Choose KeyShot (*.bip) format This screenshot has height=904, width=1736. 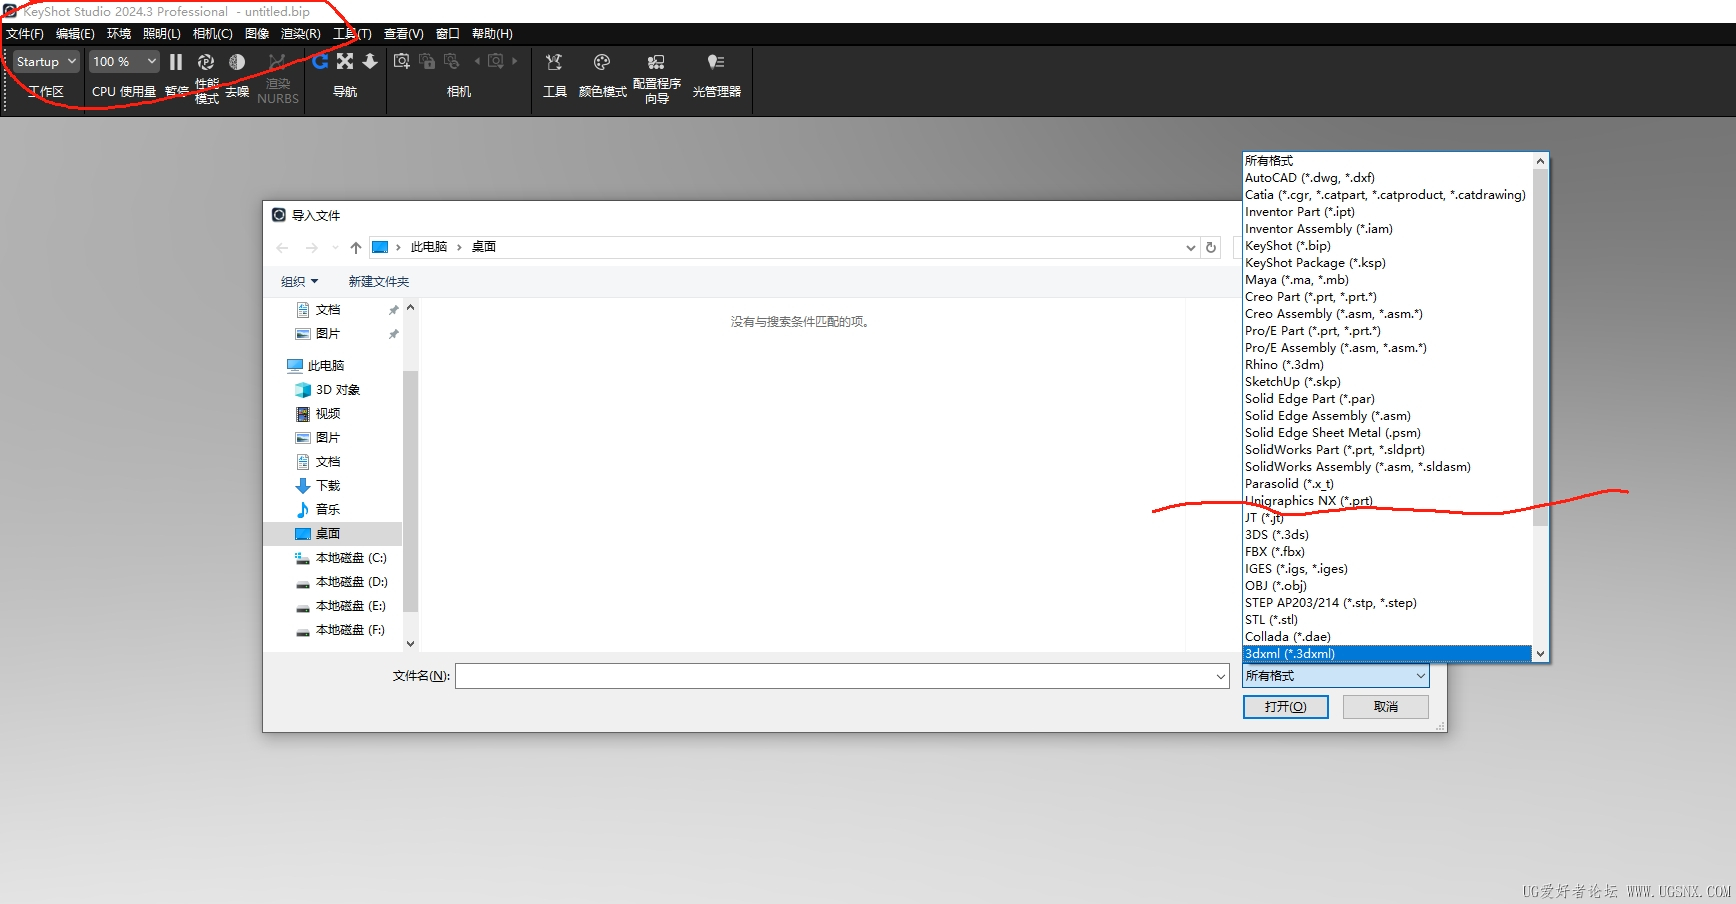tap(1388, 246)
